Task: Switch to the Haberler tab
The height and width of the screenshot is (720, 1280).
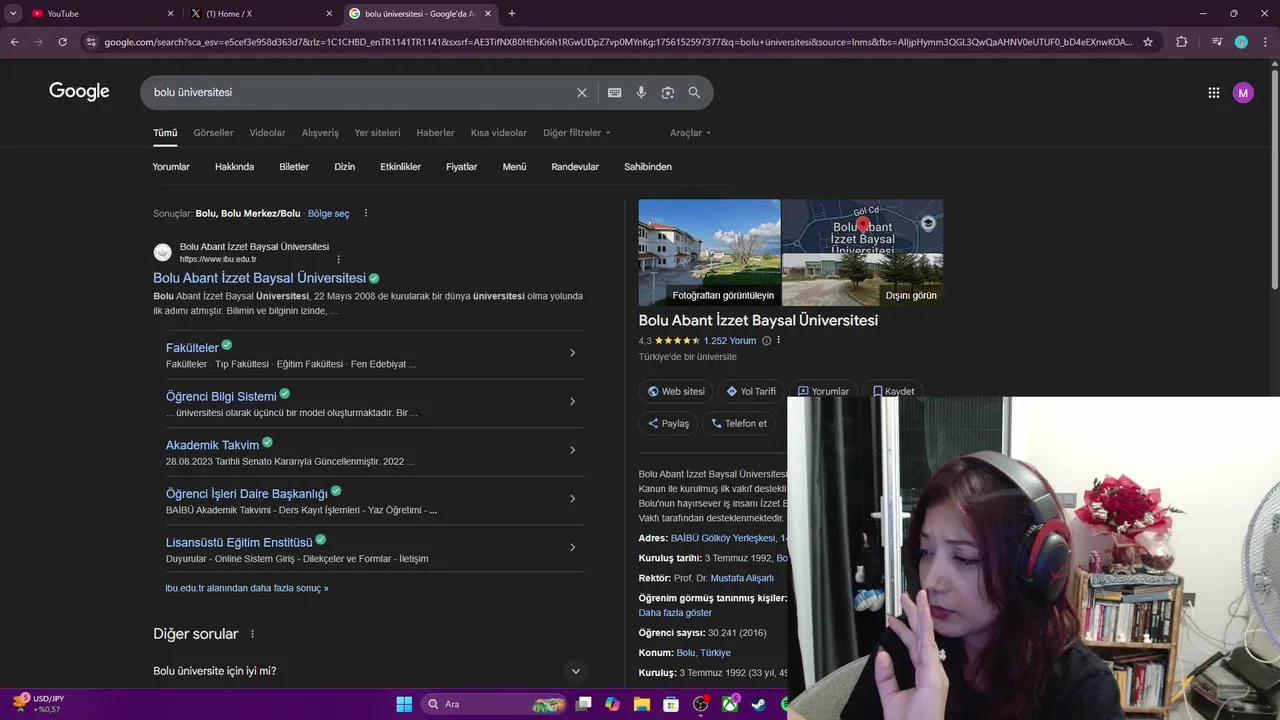Action: (x=435, y=132)
